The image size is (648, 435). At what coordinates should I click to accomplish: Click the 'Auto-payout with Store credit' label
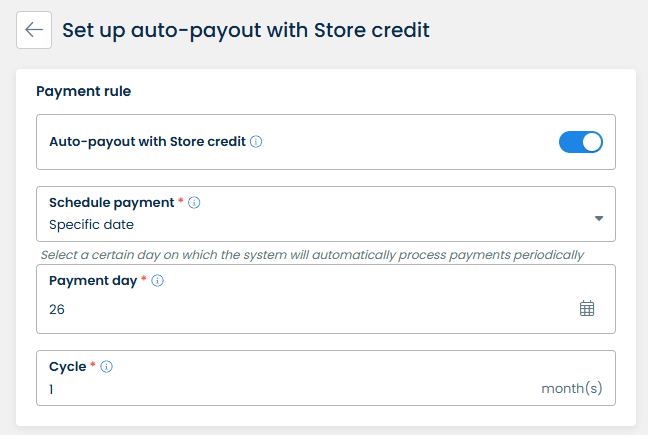click(147, 142)
